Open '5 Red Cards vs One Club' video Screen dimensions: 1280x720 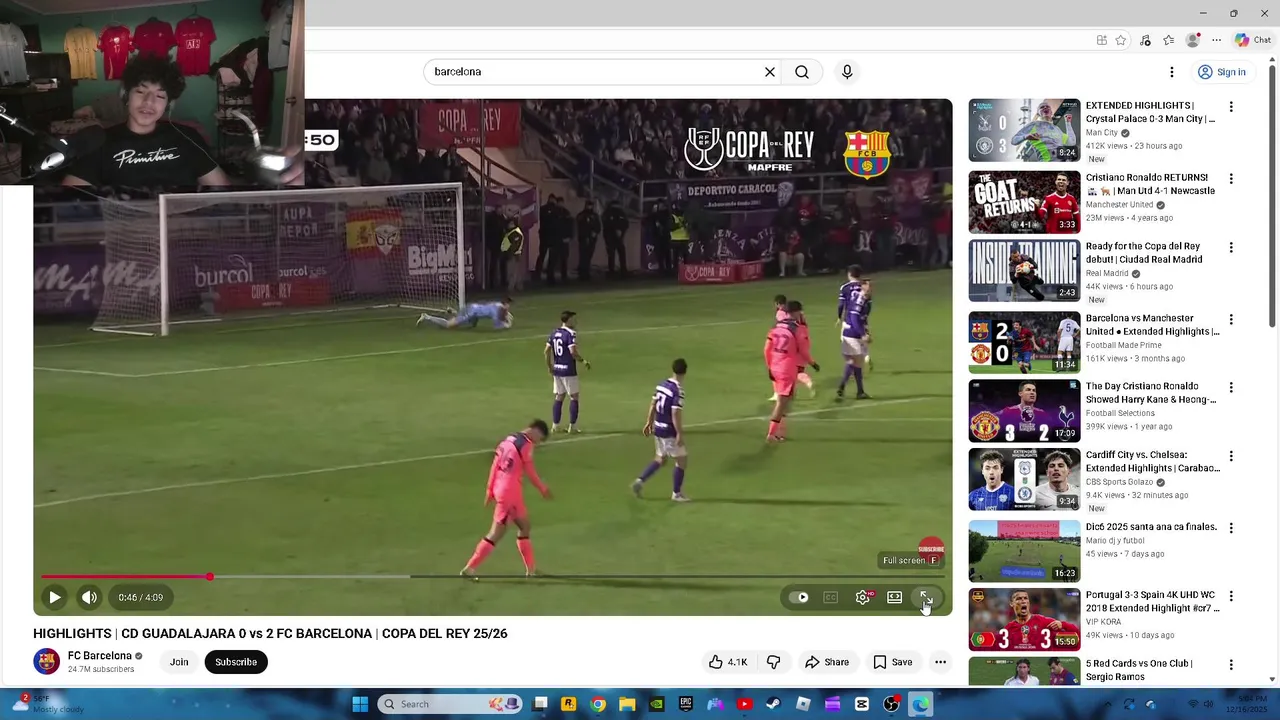coord(1139,670)
